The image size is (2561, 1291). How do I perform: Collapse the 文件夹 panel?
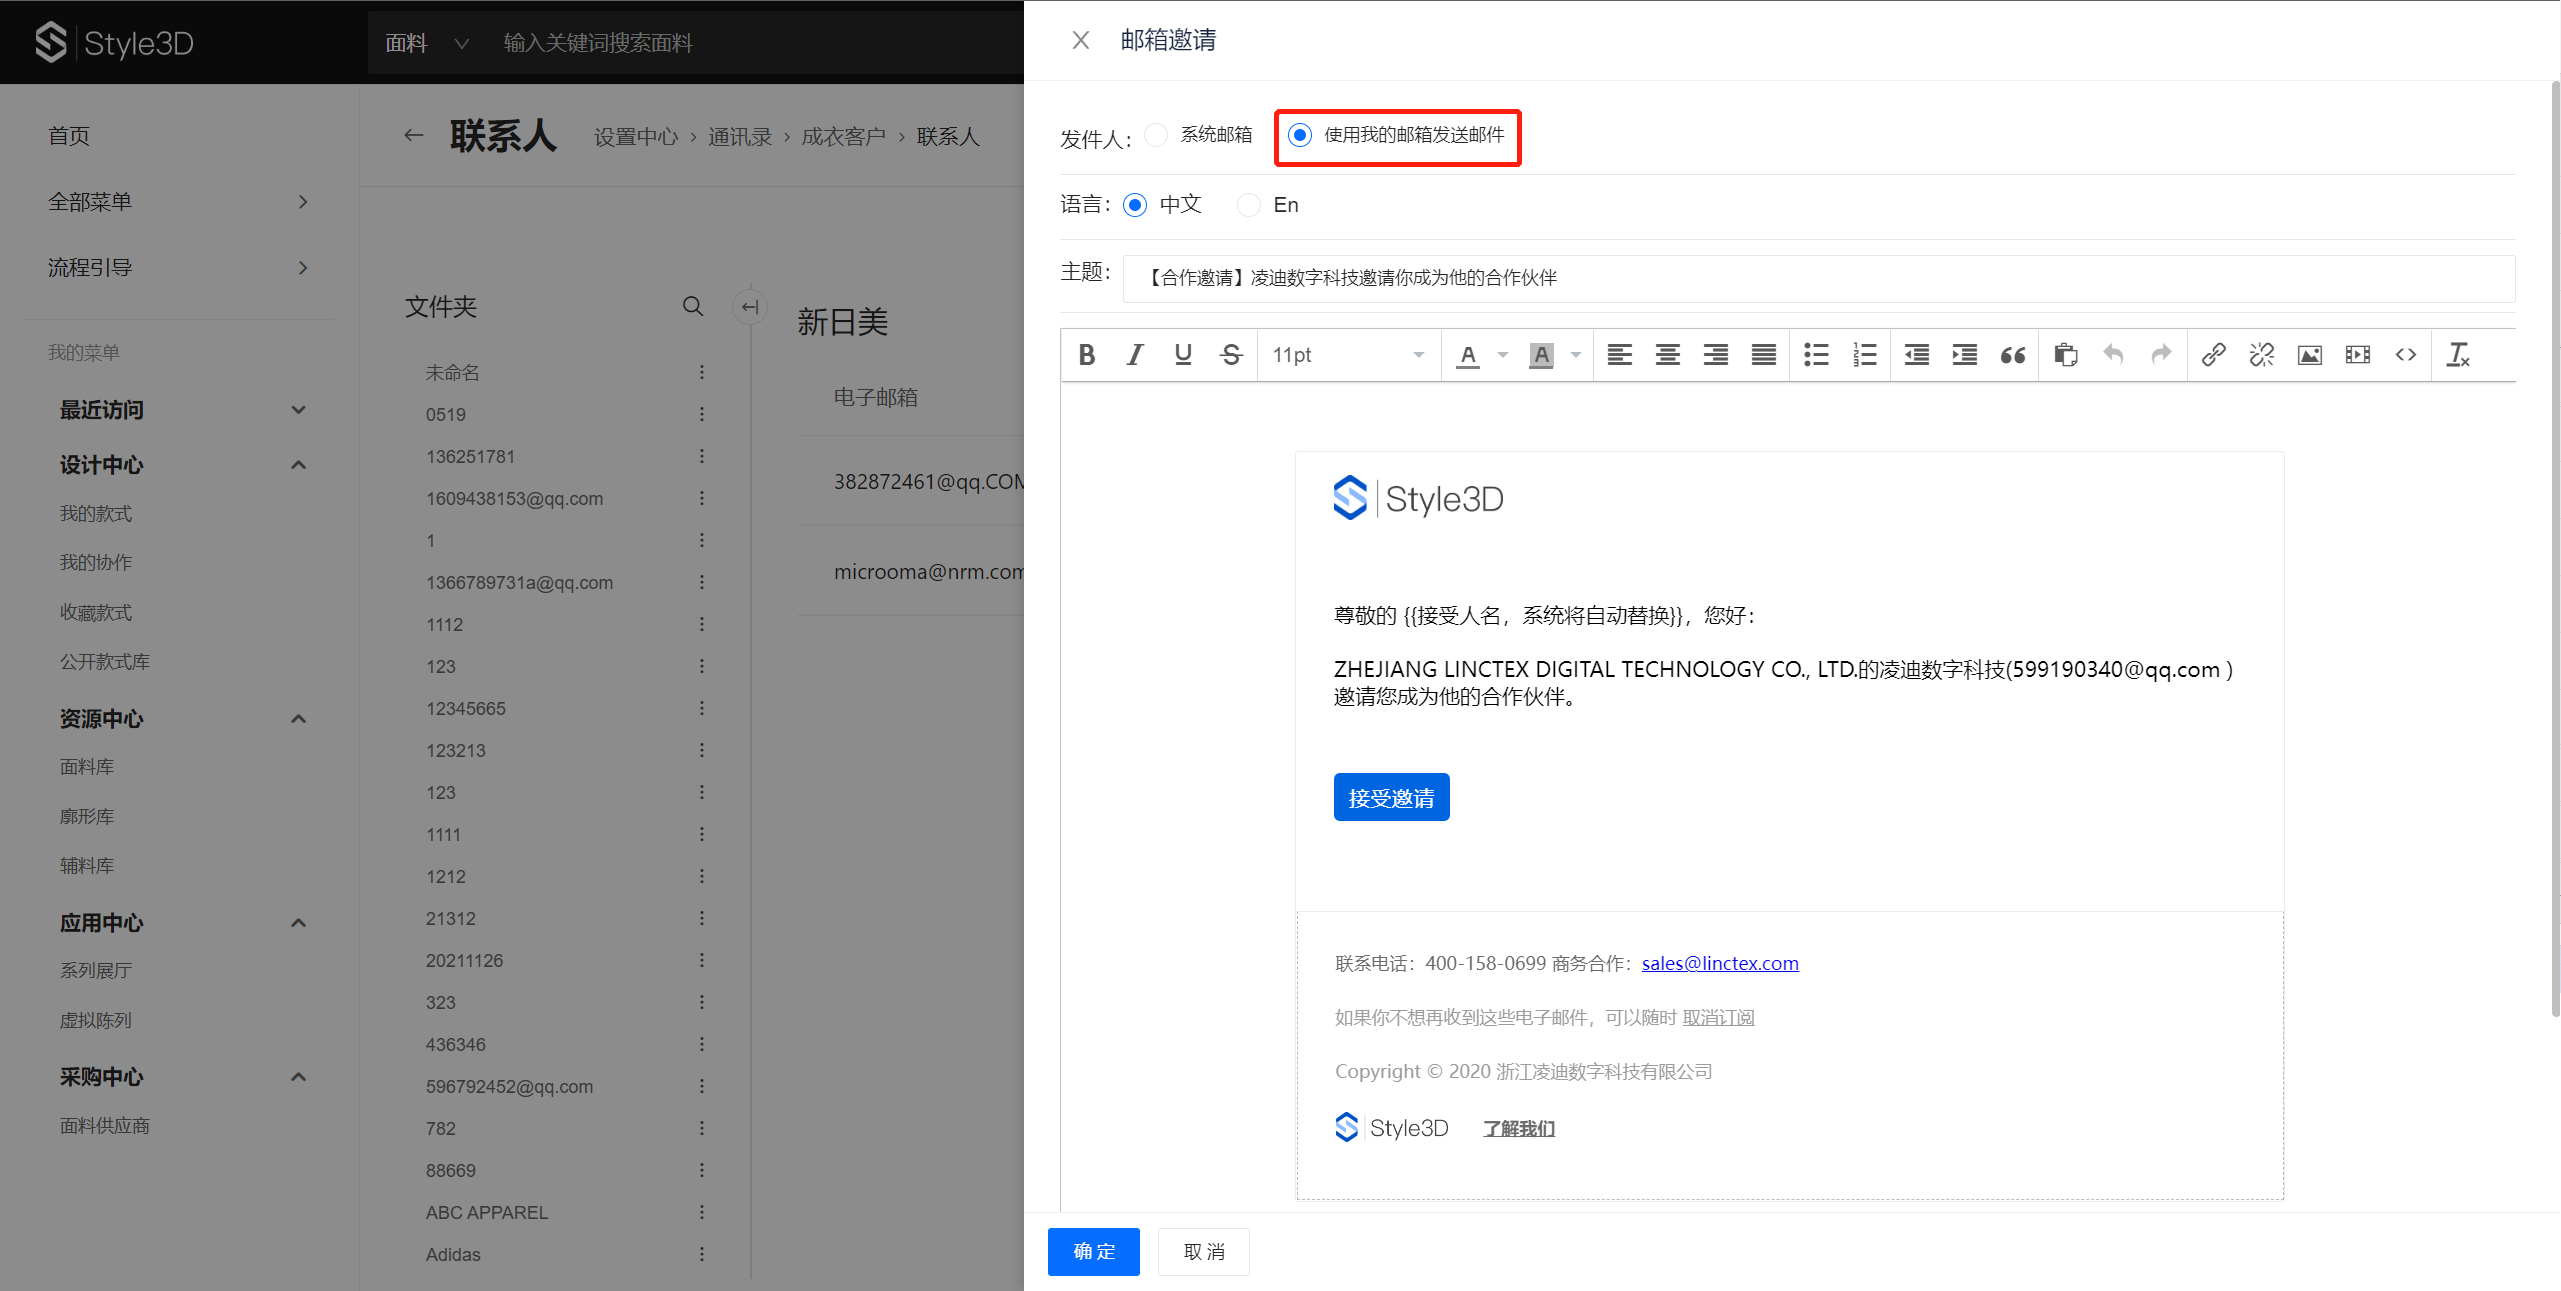click(749, 307)
